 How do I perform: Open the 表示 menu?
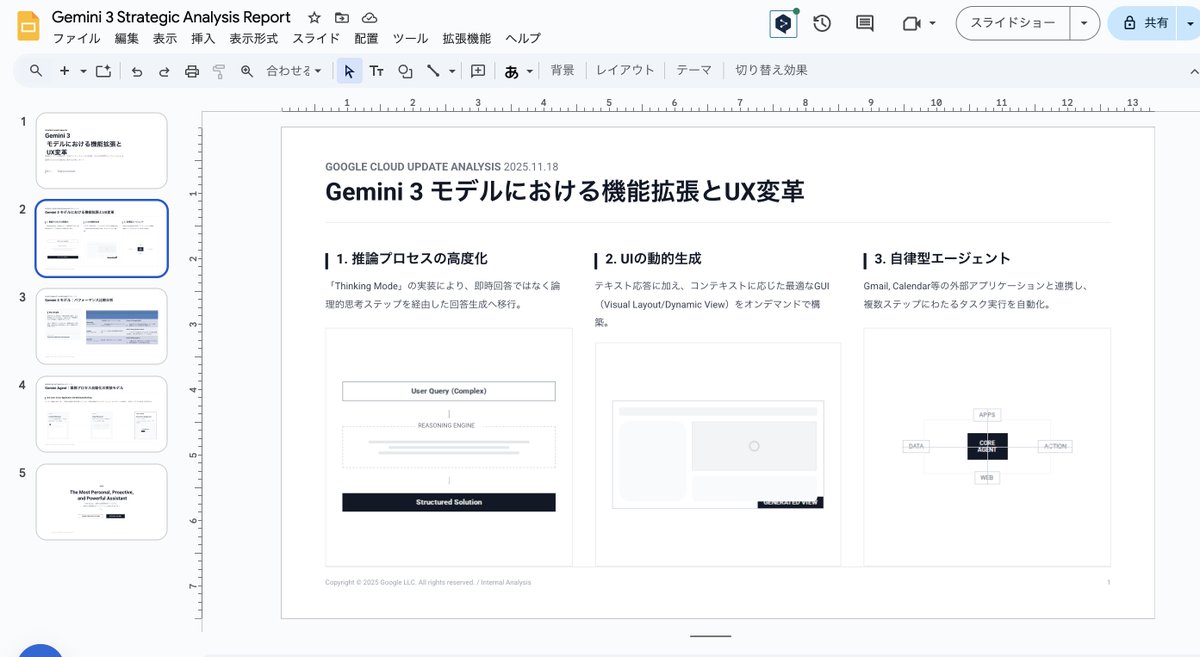(x=165, y=39)
